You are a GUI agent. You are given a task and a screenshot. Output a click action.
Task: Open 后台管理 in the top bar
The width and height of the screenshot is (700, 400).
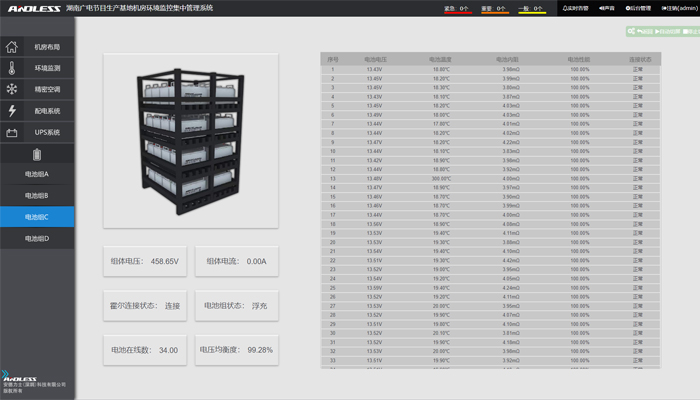coord(638,7)
